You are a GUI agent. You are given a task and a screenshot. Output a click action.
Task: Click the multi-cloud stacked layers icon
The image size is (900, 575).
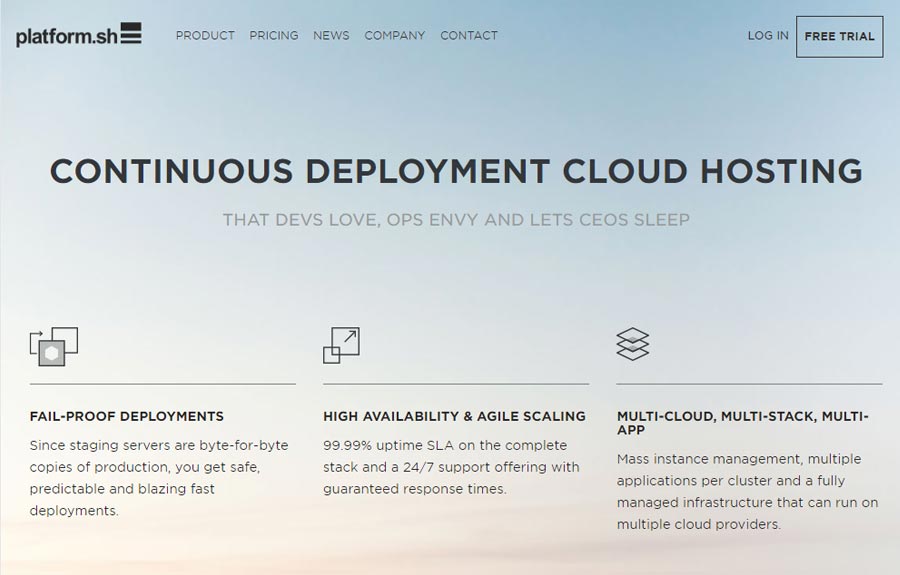633,344
